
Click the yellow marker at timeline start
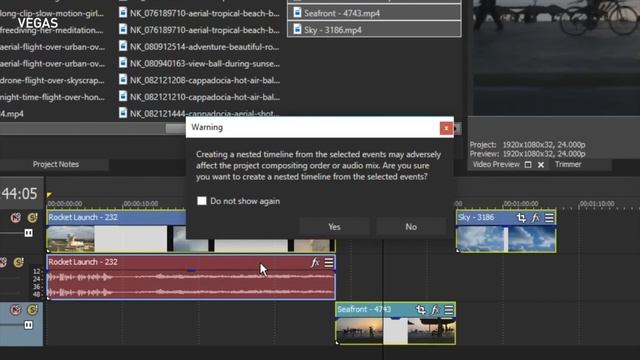(49, 195)
